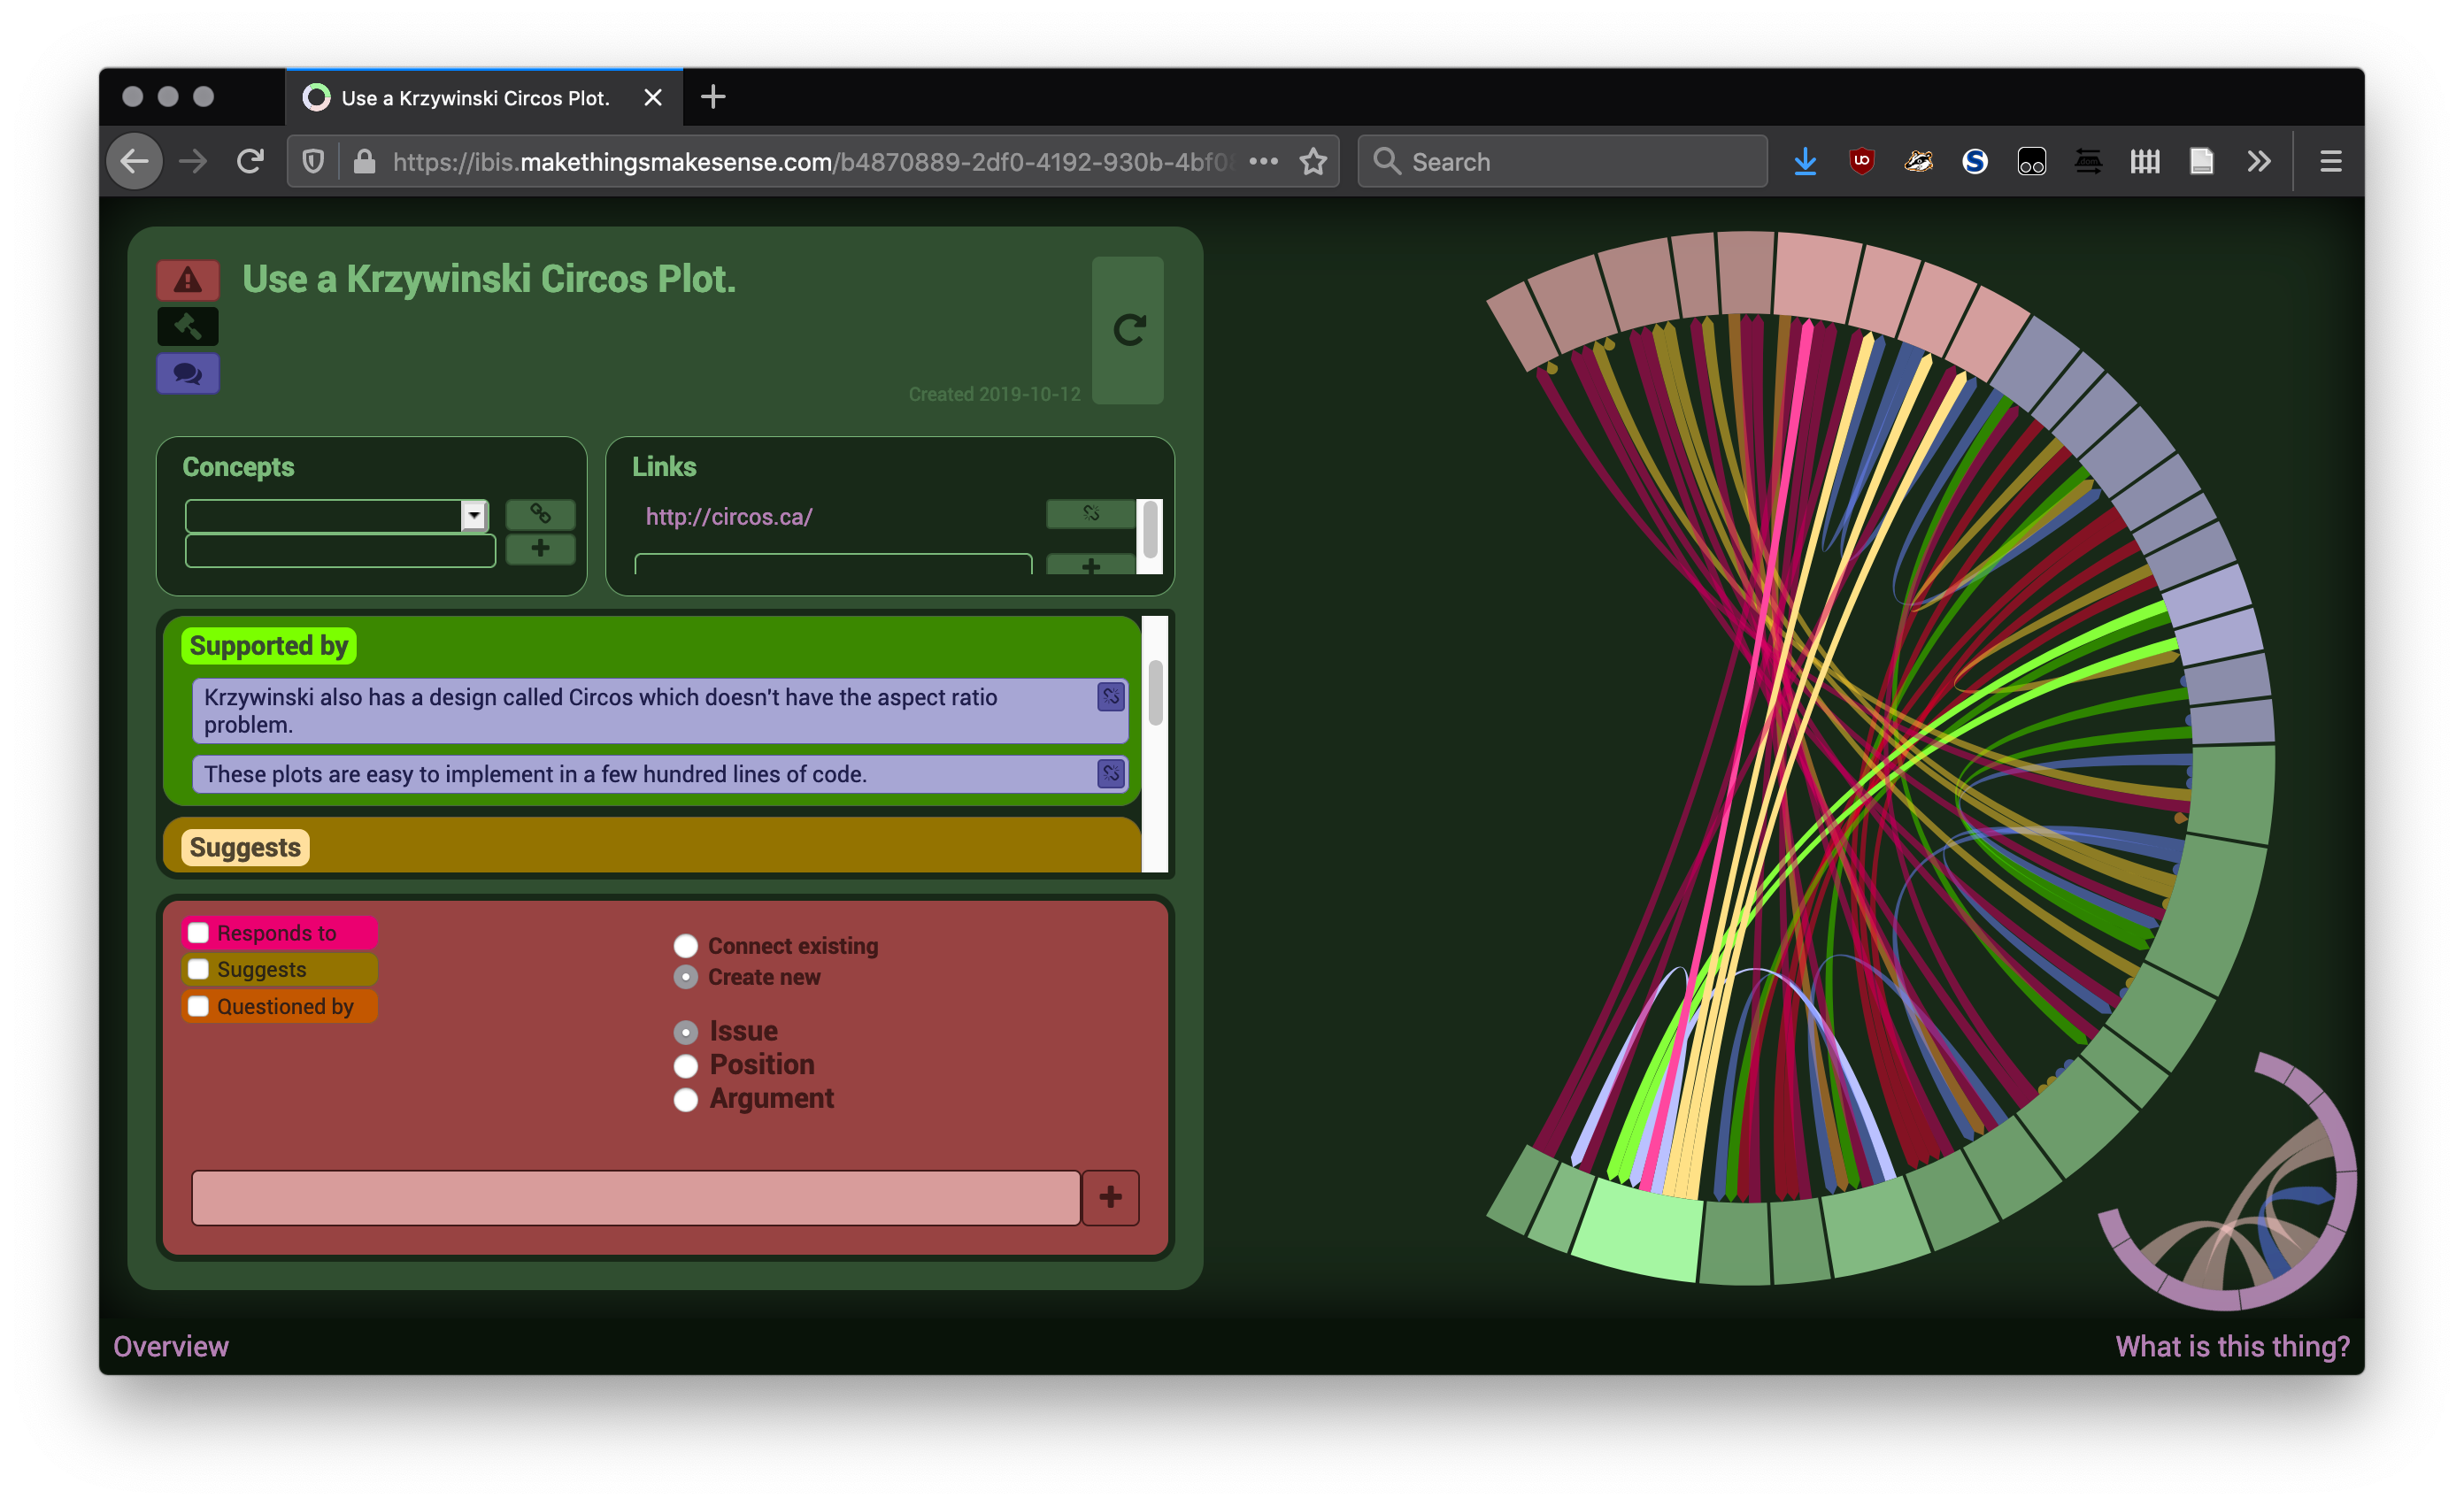Viewport: 2464px width, 1506px height.
Task: Click the plus button in Concepts panel
Action: pyautogui.click(x=540, y=548)
